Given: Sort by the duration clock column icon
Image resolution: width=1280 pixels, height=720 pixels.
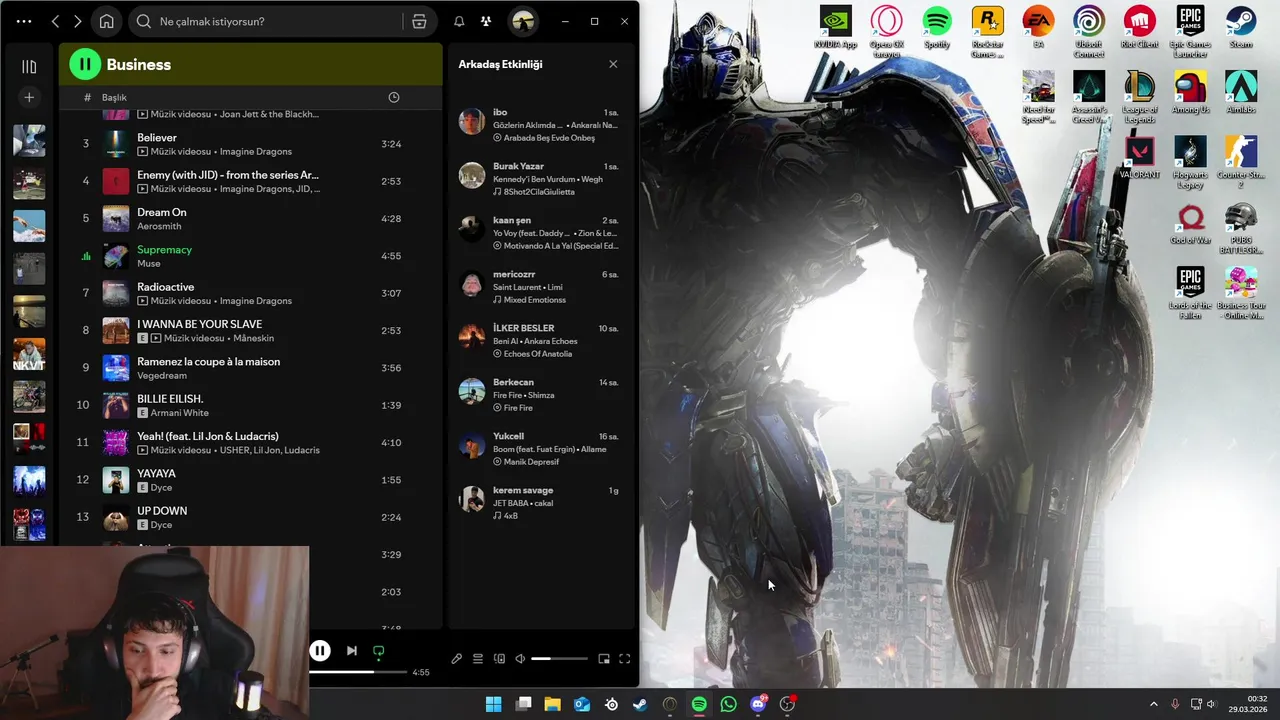Looking at the screenshot, I should pyautogui.click(x=394, y=97).
